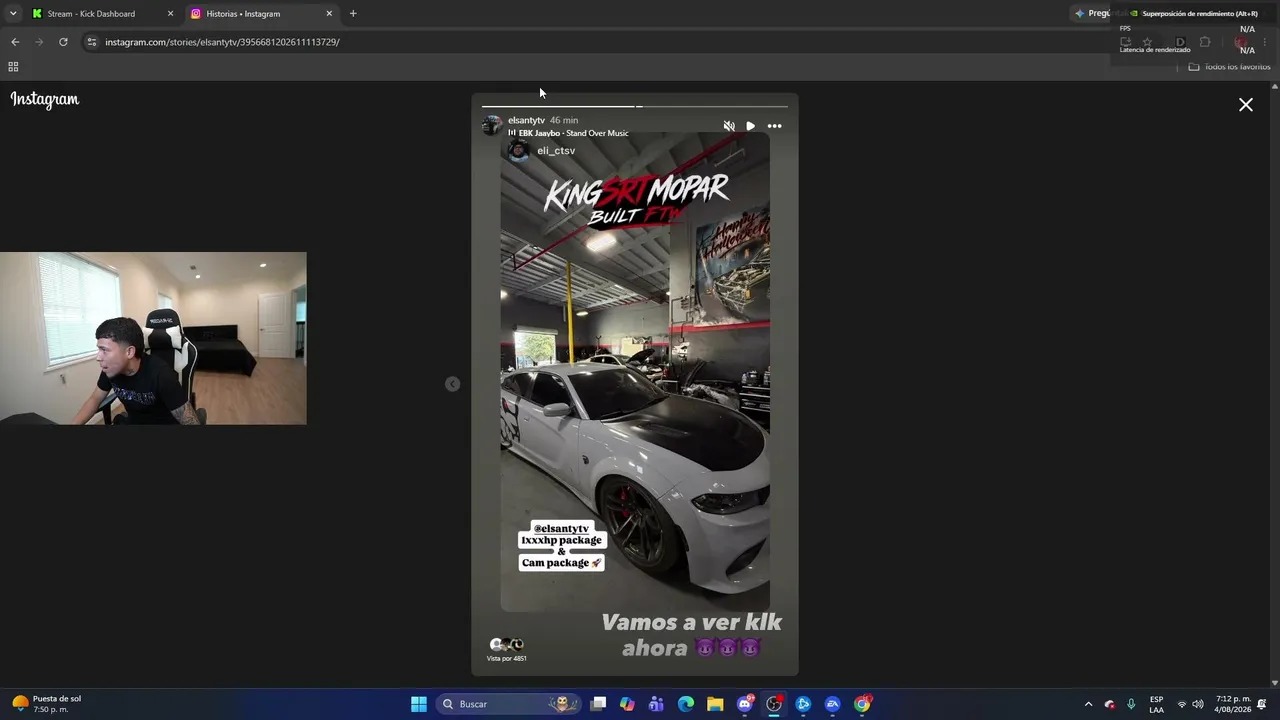View site information in address bar
The height and width of the screenshot is (720, 1280).
[91, 42]
